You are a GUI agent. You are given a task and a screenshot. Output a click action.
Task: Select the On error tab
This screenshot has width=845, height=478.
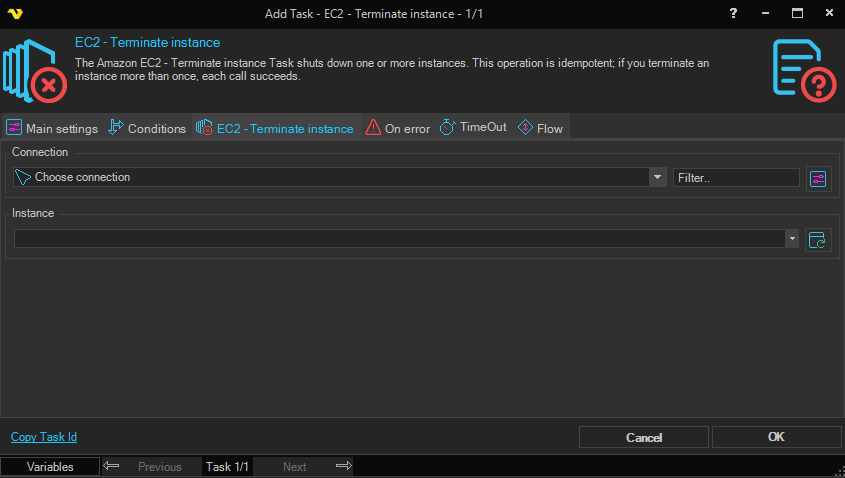[x=397, y=128]
